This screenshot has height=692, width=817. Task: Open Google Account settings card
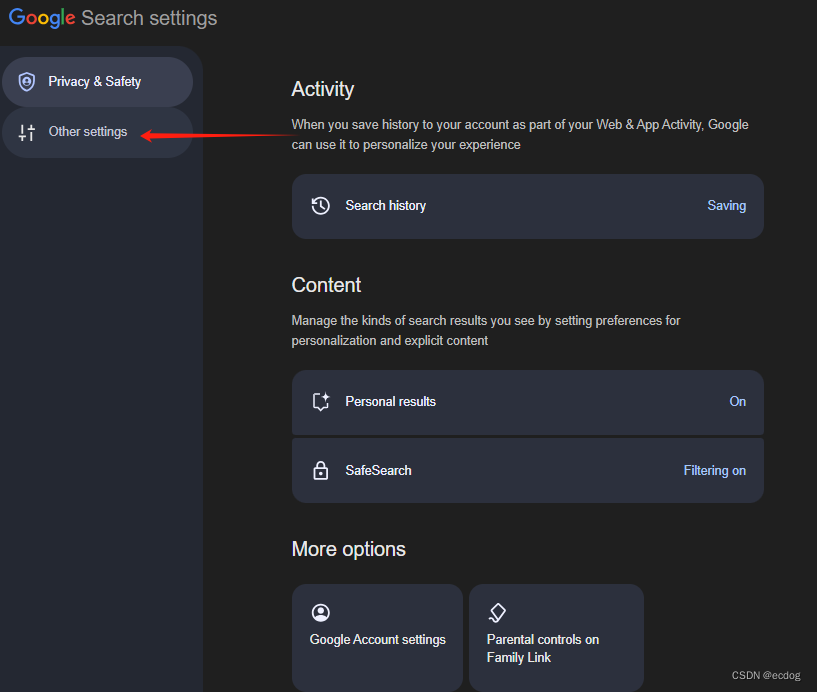[377, 638]
